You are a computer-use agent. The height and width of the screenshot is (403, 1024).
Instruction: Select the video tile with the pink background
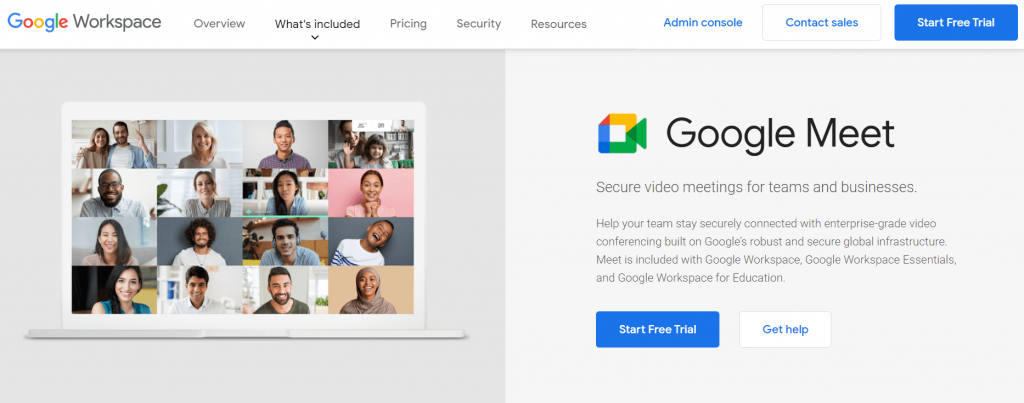pos(371,193)
